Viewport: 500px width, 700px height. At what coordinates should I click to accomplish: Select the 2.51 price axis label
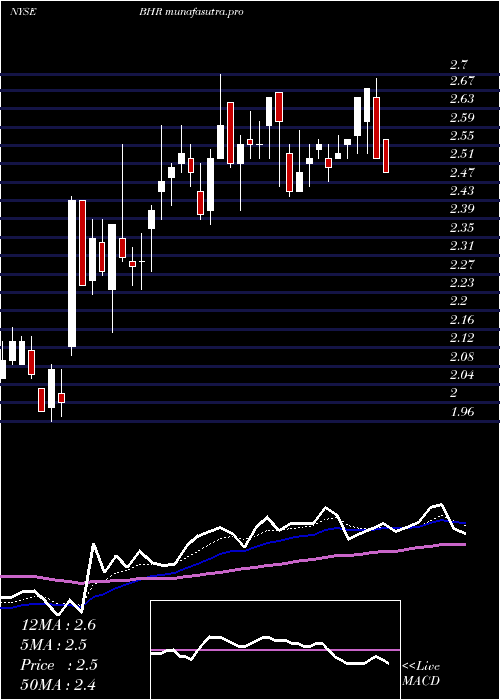click(x=462, y=154)
